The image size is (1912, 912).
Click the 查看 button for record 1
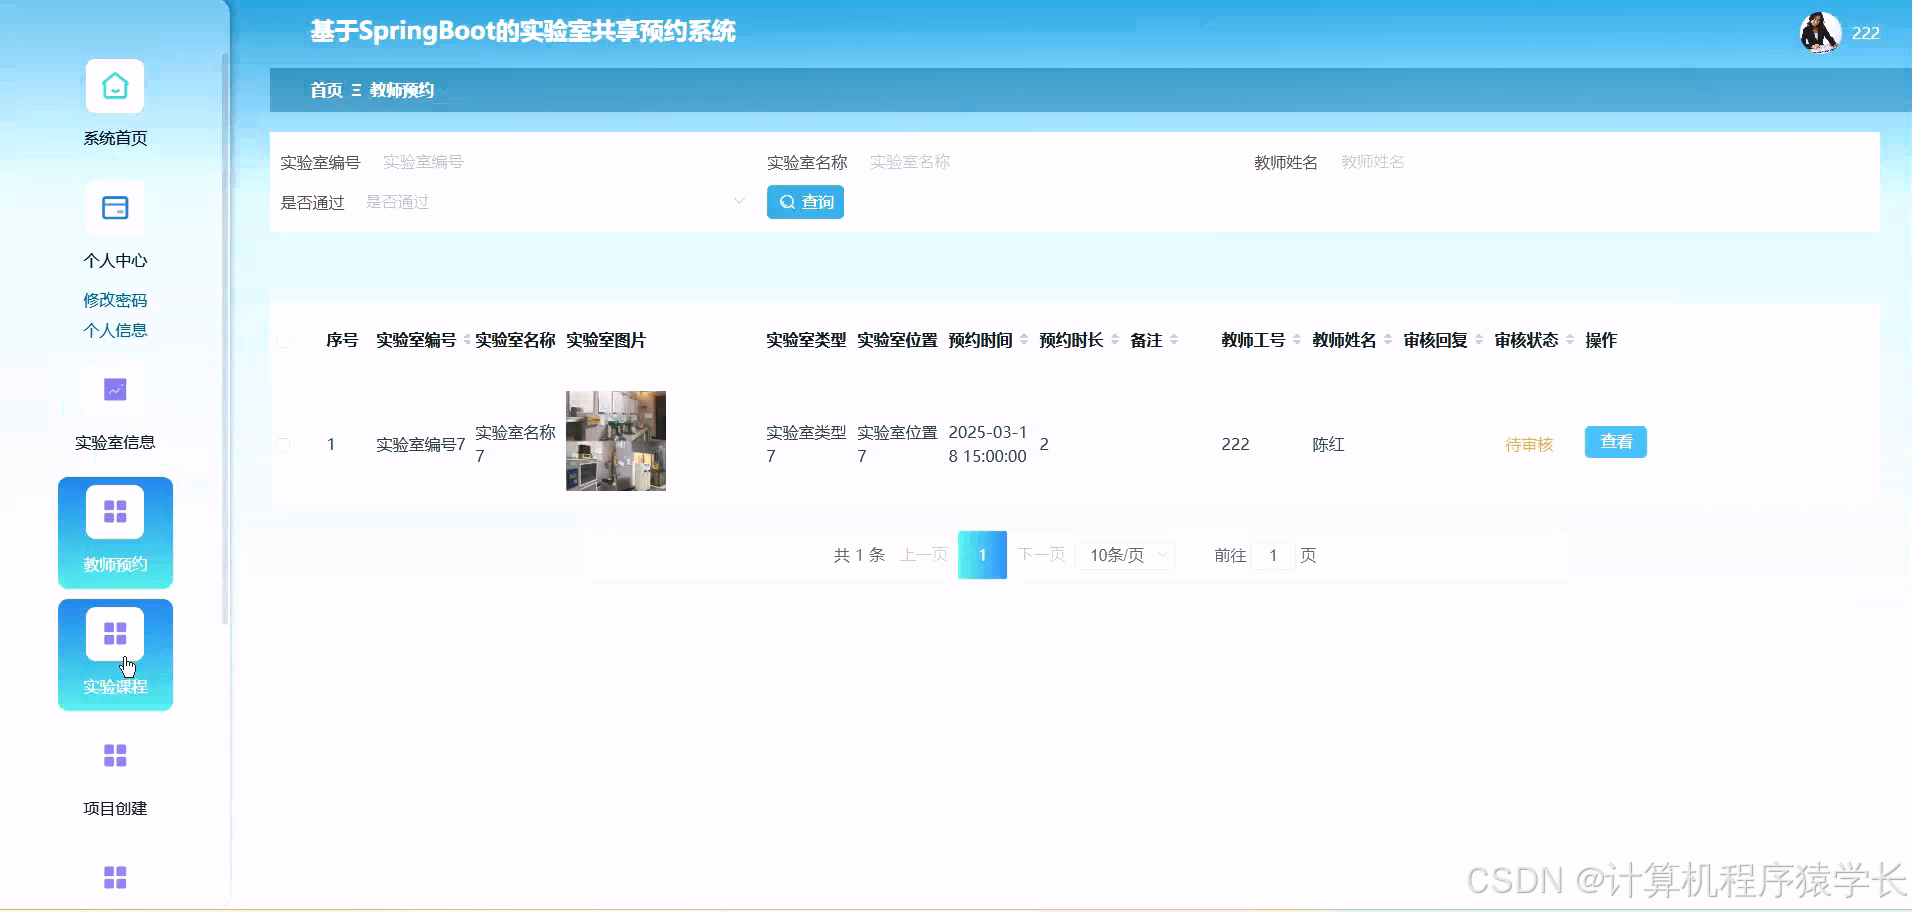point(1614,441)
